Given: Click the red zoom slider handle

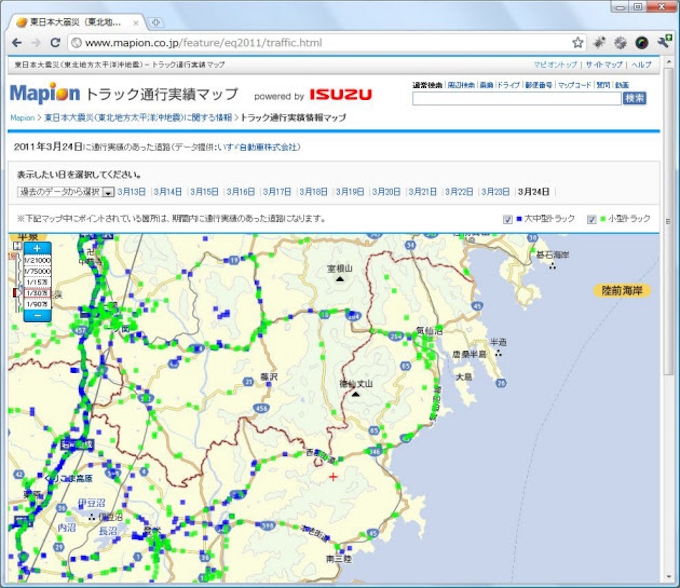Looking at the screenshot, I should point(18,294).
